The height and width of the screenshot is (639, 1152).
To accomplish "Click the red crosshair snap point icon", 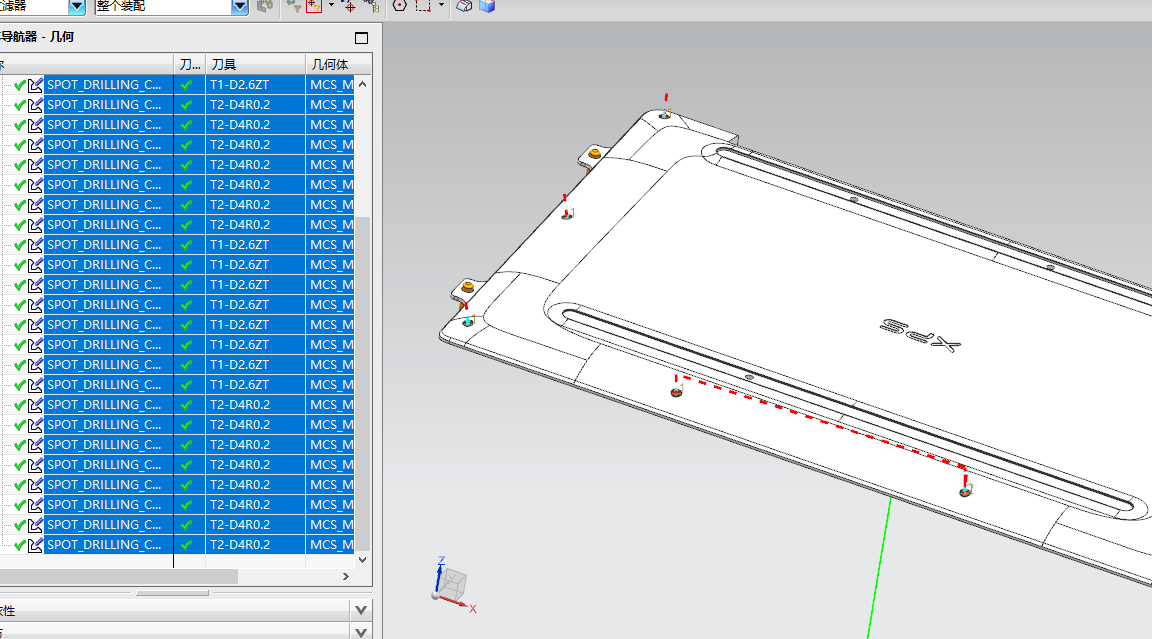I will (x=348, y=6).
